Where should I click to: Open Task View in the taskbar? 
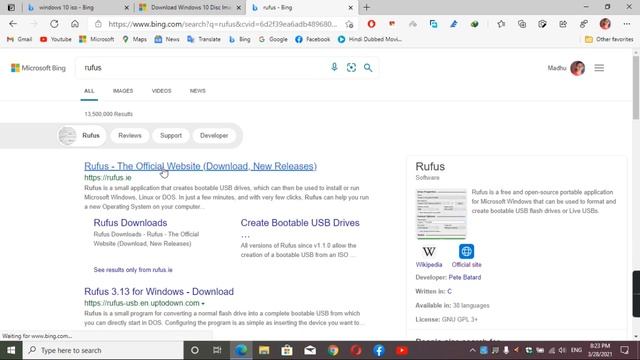[217, 350]
